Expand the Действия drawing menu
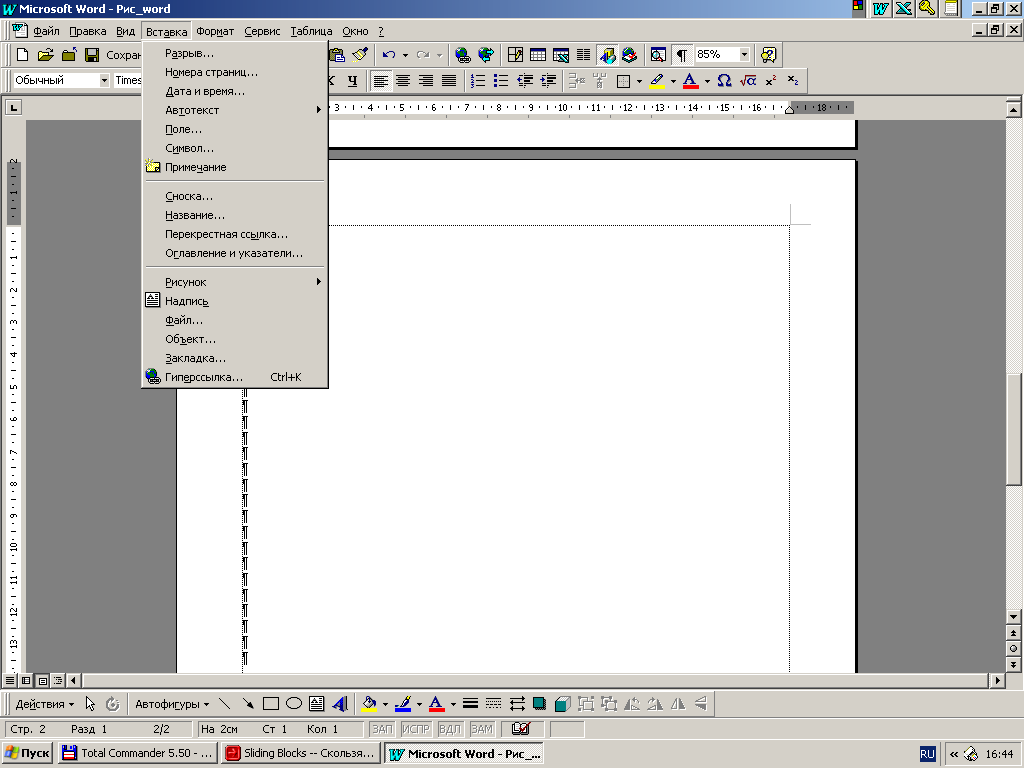Image resolution: width=1024 pixels, height=768 pixels. 44,704
